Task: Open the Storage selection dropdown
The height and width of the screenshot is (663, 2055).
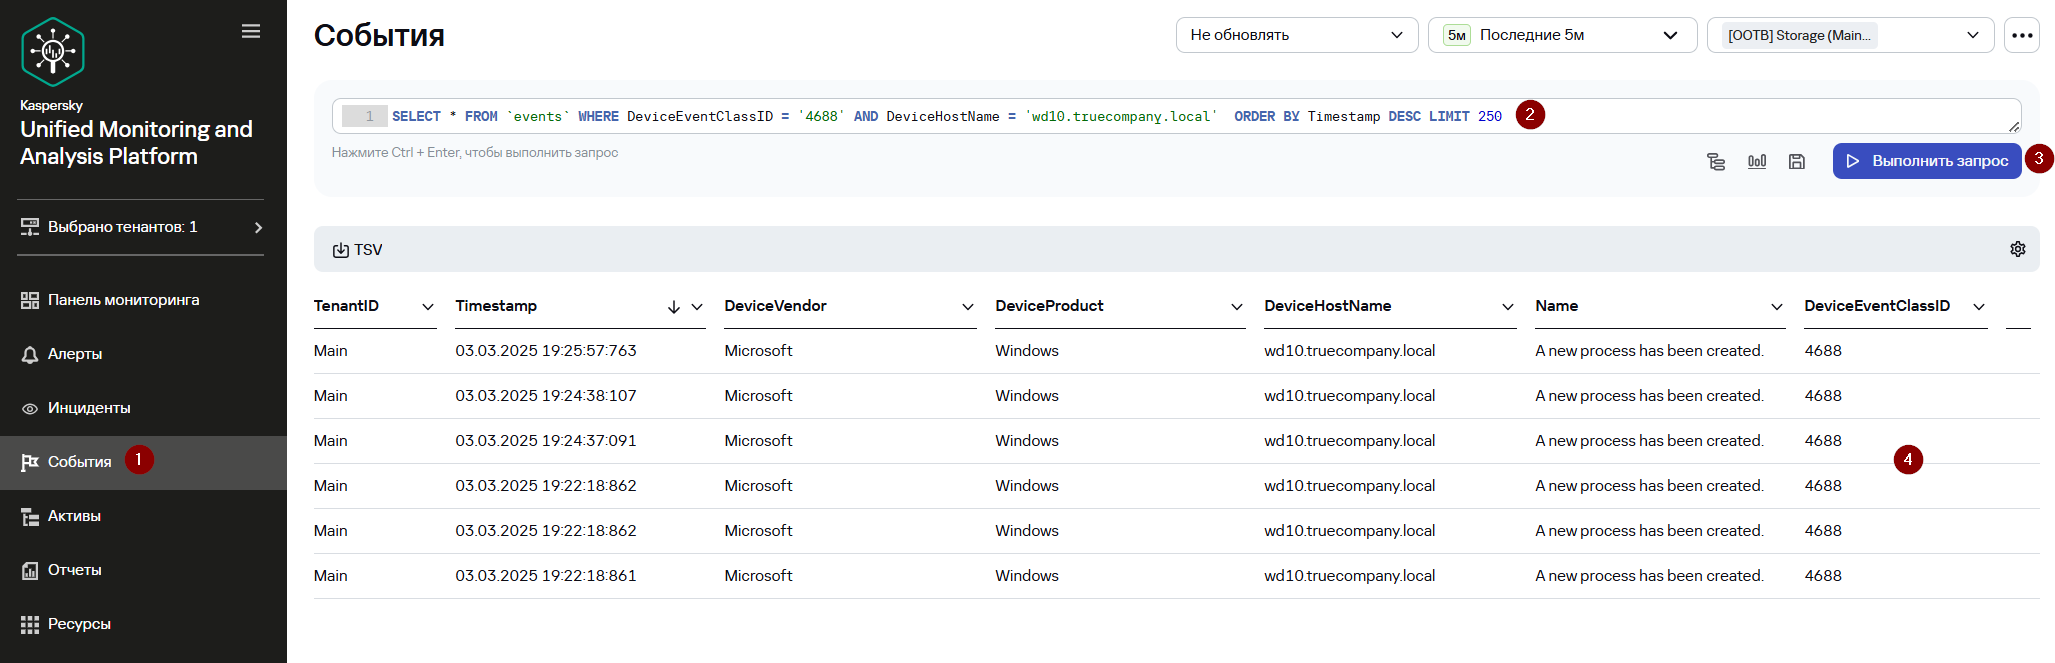Action: click(x=1850, y=35)
